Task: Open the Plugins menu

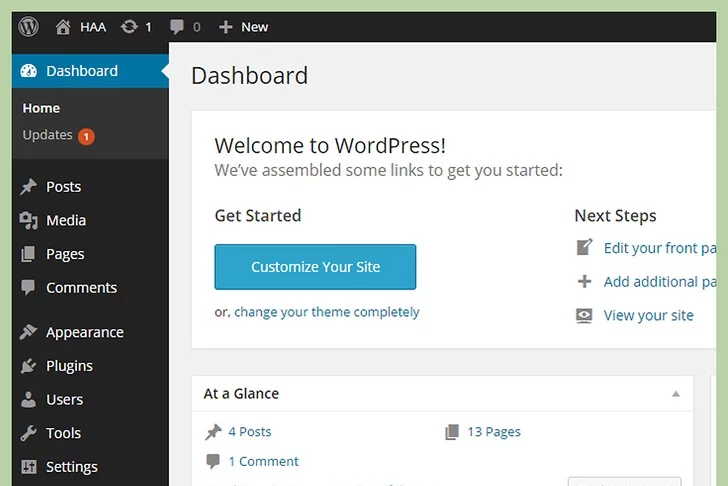Action: click(x=69, y=366)
